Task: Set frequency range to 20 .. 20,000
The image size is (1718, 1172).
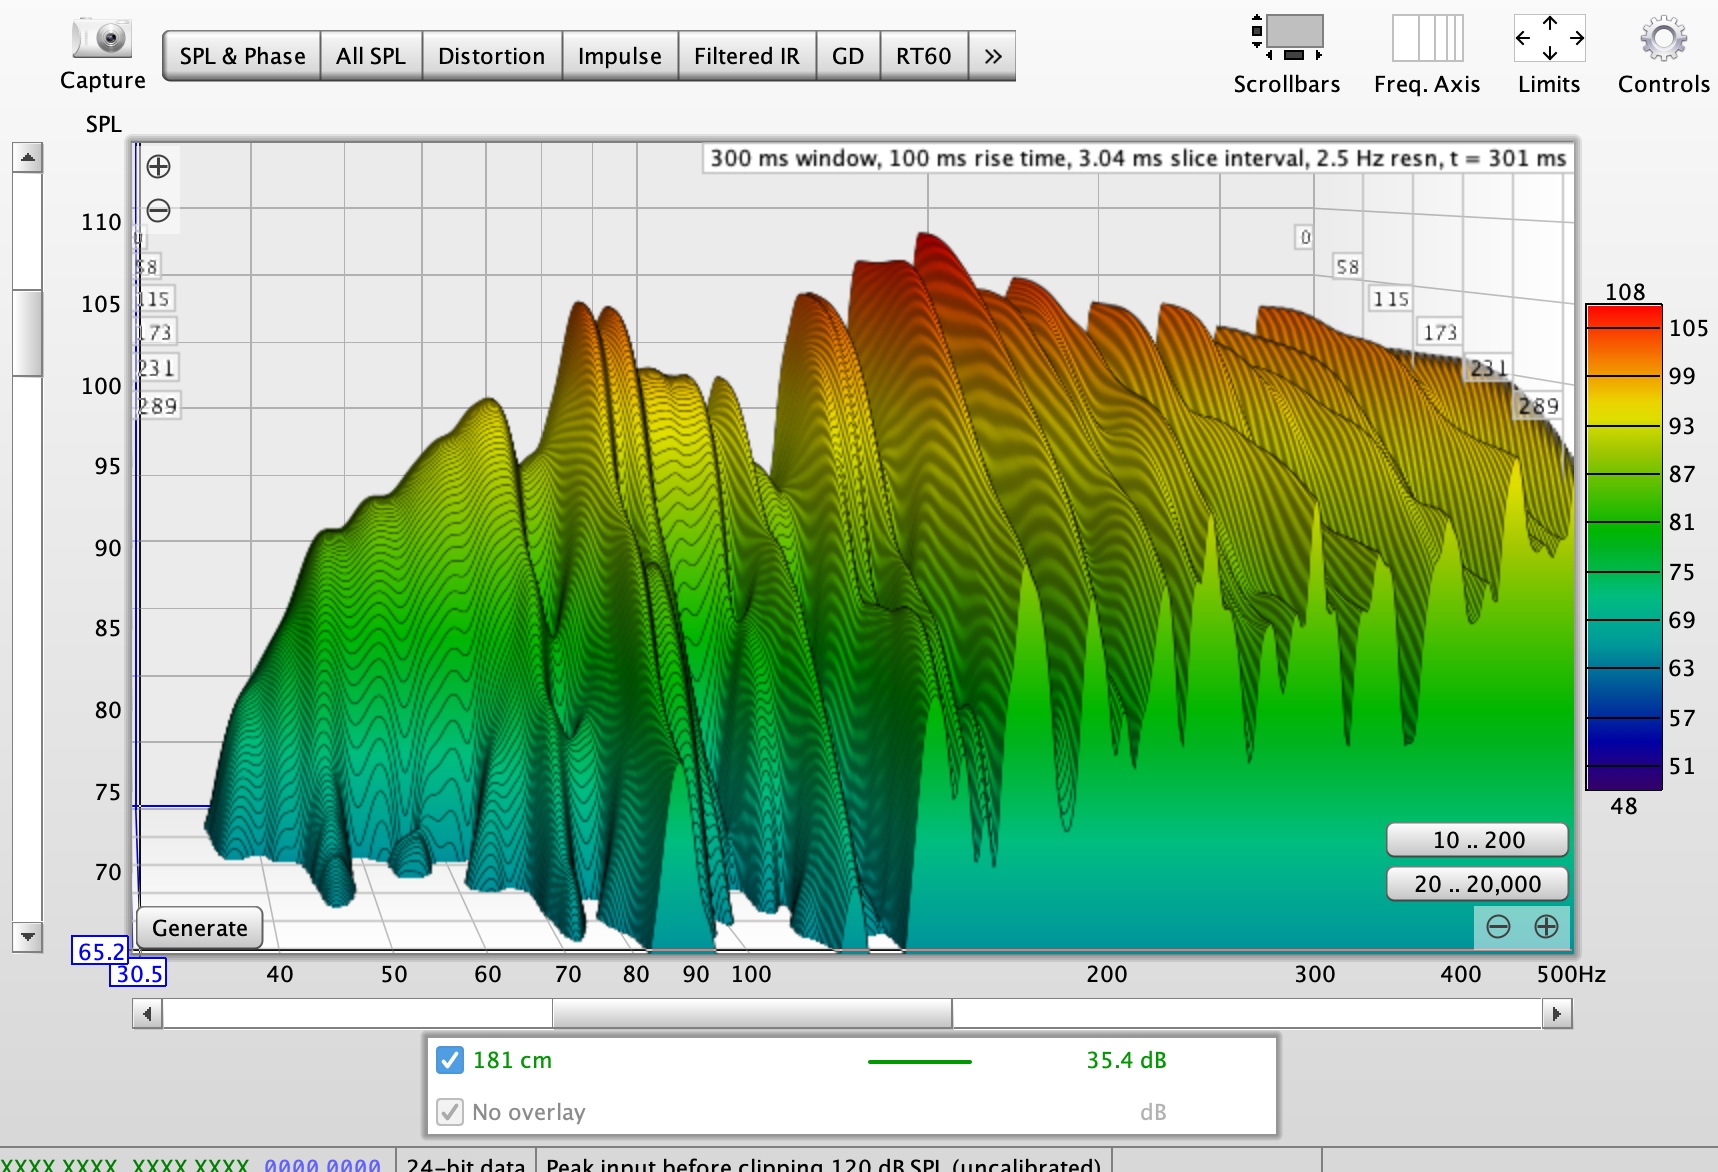Action: (1477, 884)
